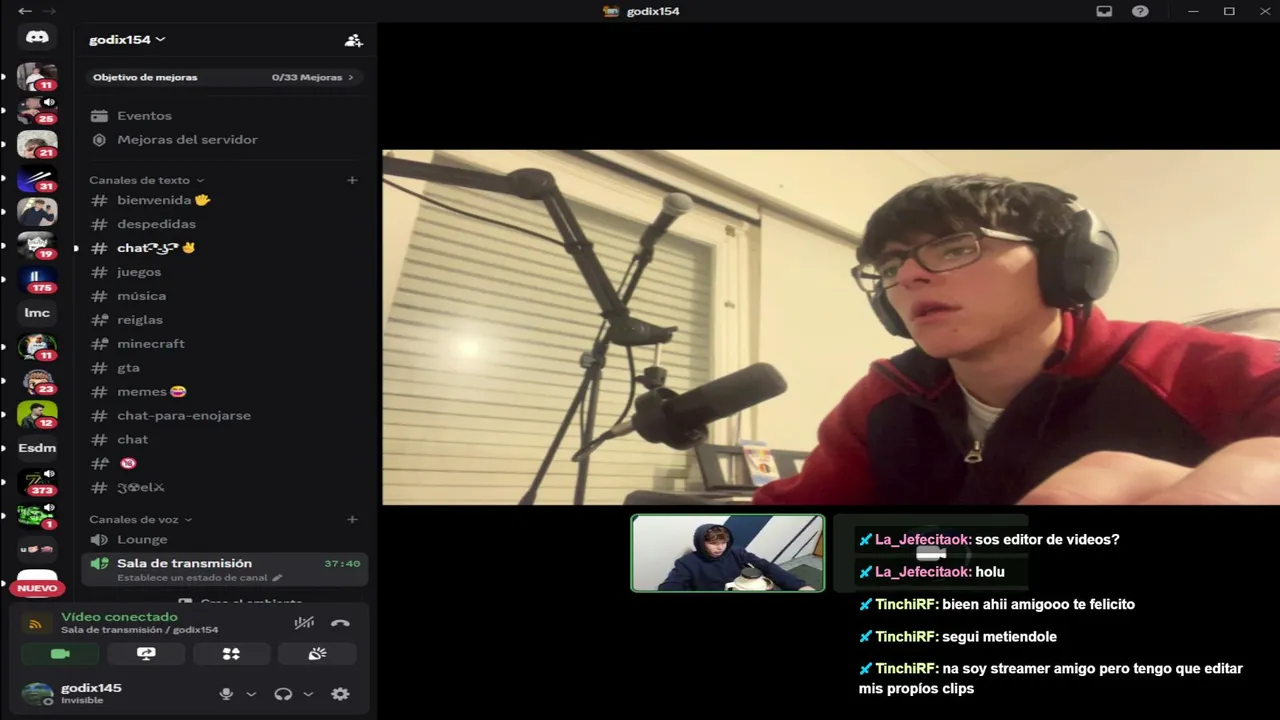
Task: Disconnect from the voice call
Action: click(340, 623)
